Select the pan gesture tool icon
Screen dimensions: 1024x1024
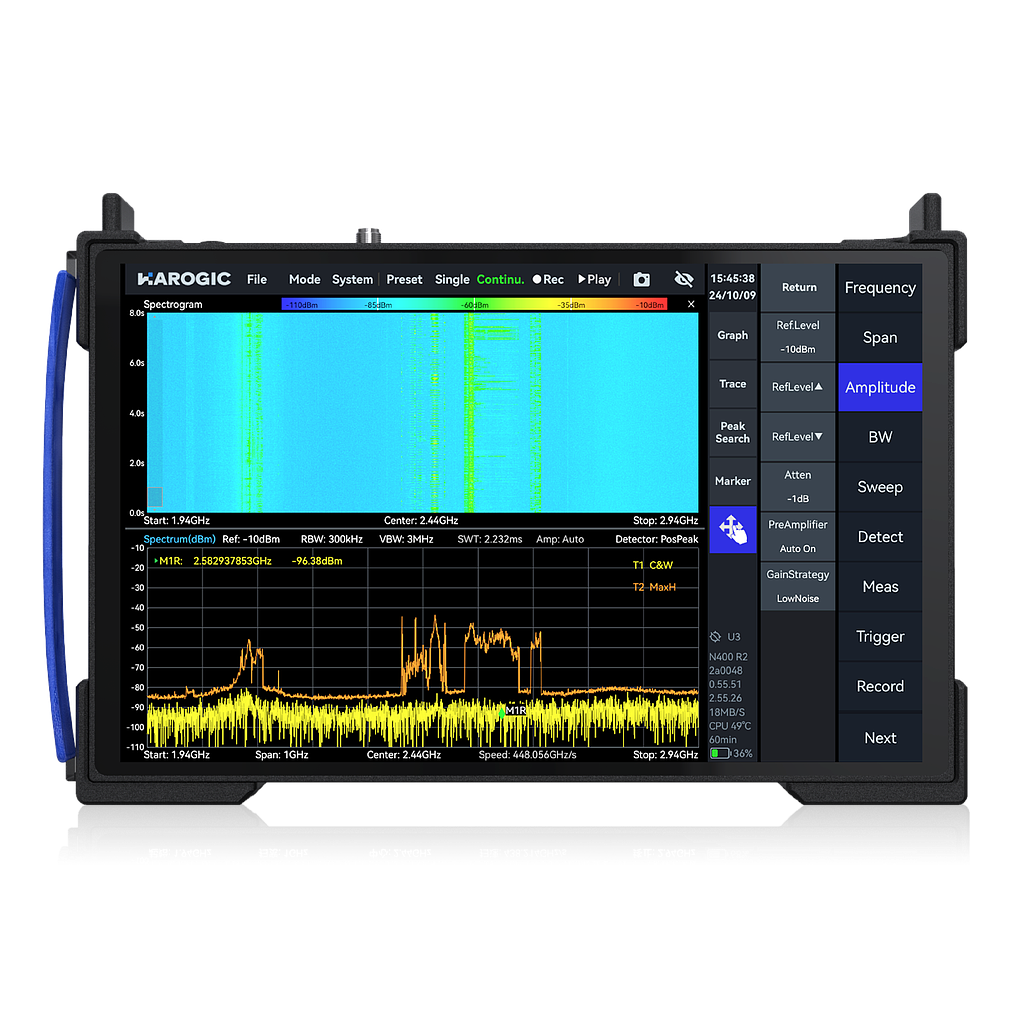point(732,529)
